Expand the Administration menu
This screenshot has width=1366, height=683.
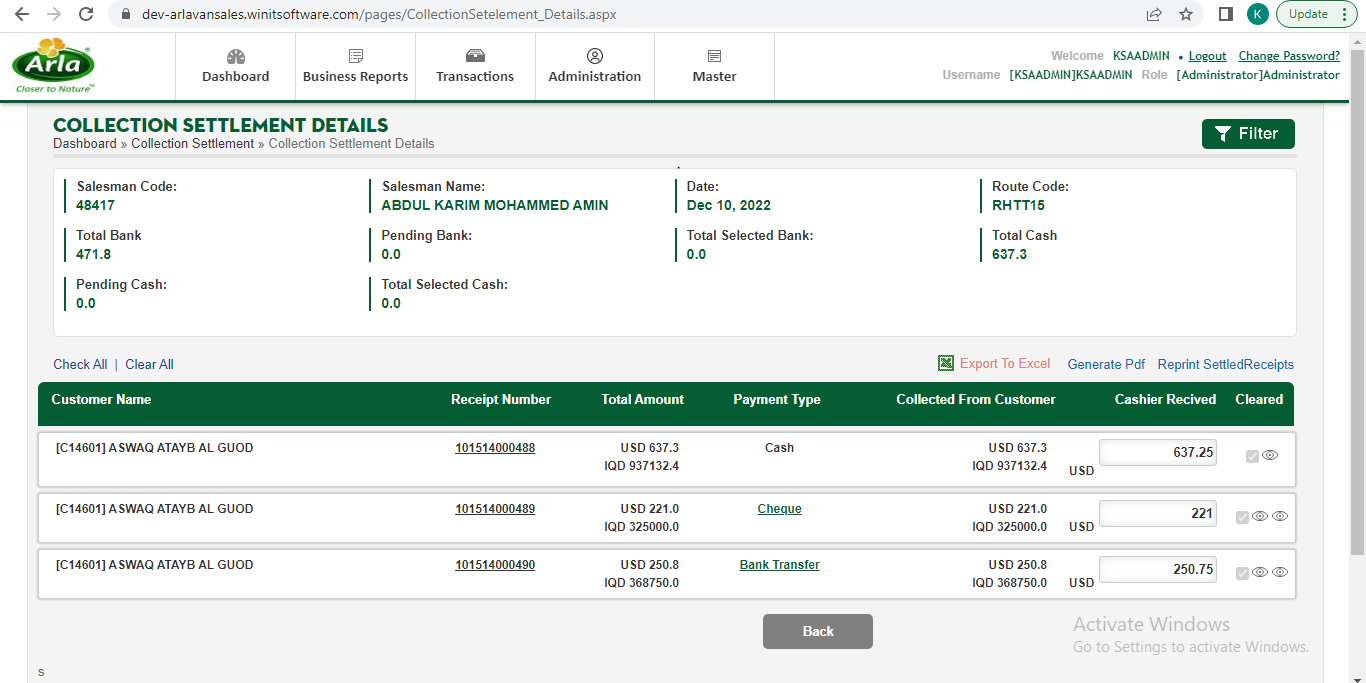(x=594, y=67)
